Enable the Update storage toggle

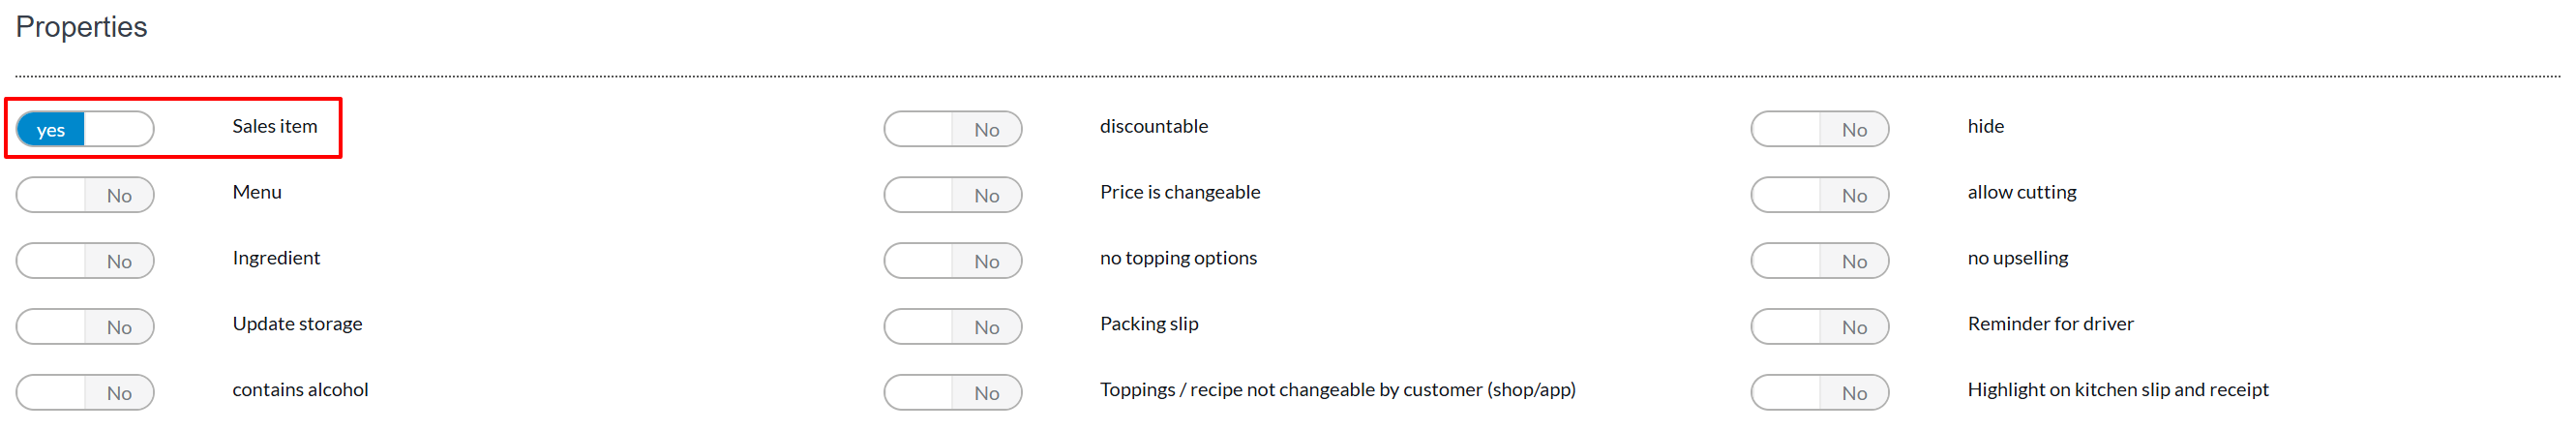85,327
